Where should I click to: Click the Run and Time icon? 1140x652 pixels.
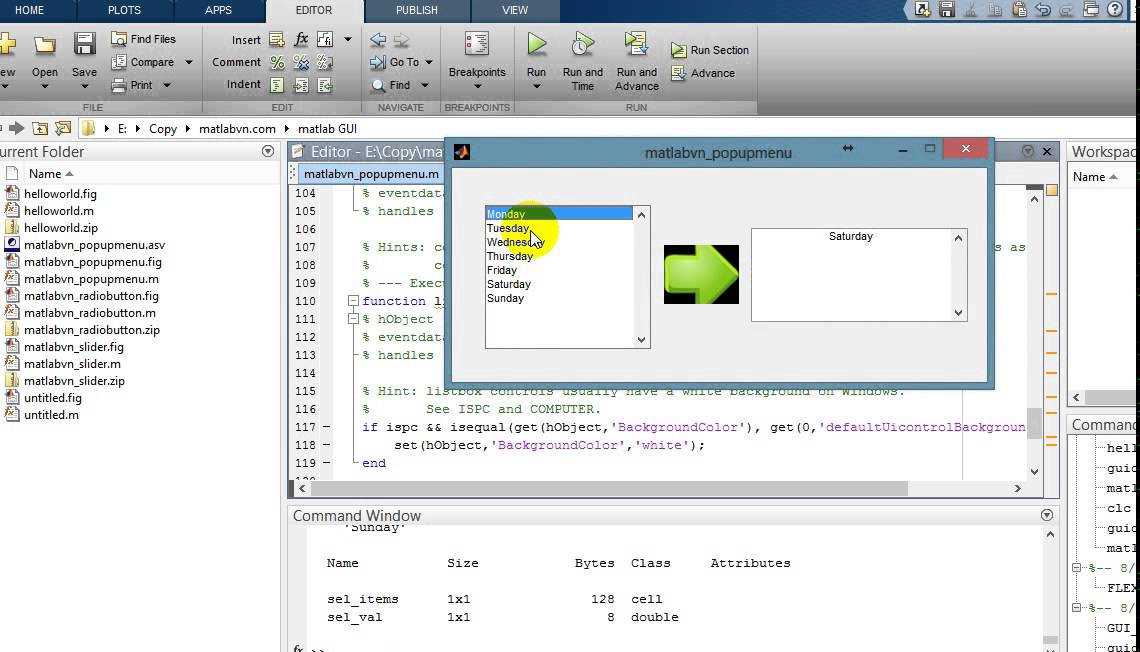pyautogui.click(x=582, y=44)
